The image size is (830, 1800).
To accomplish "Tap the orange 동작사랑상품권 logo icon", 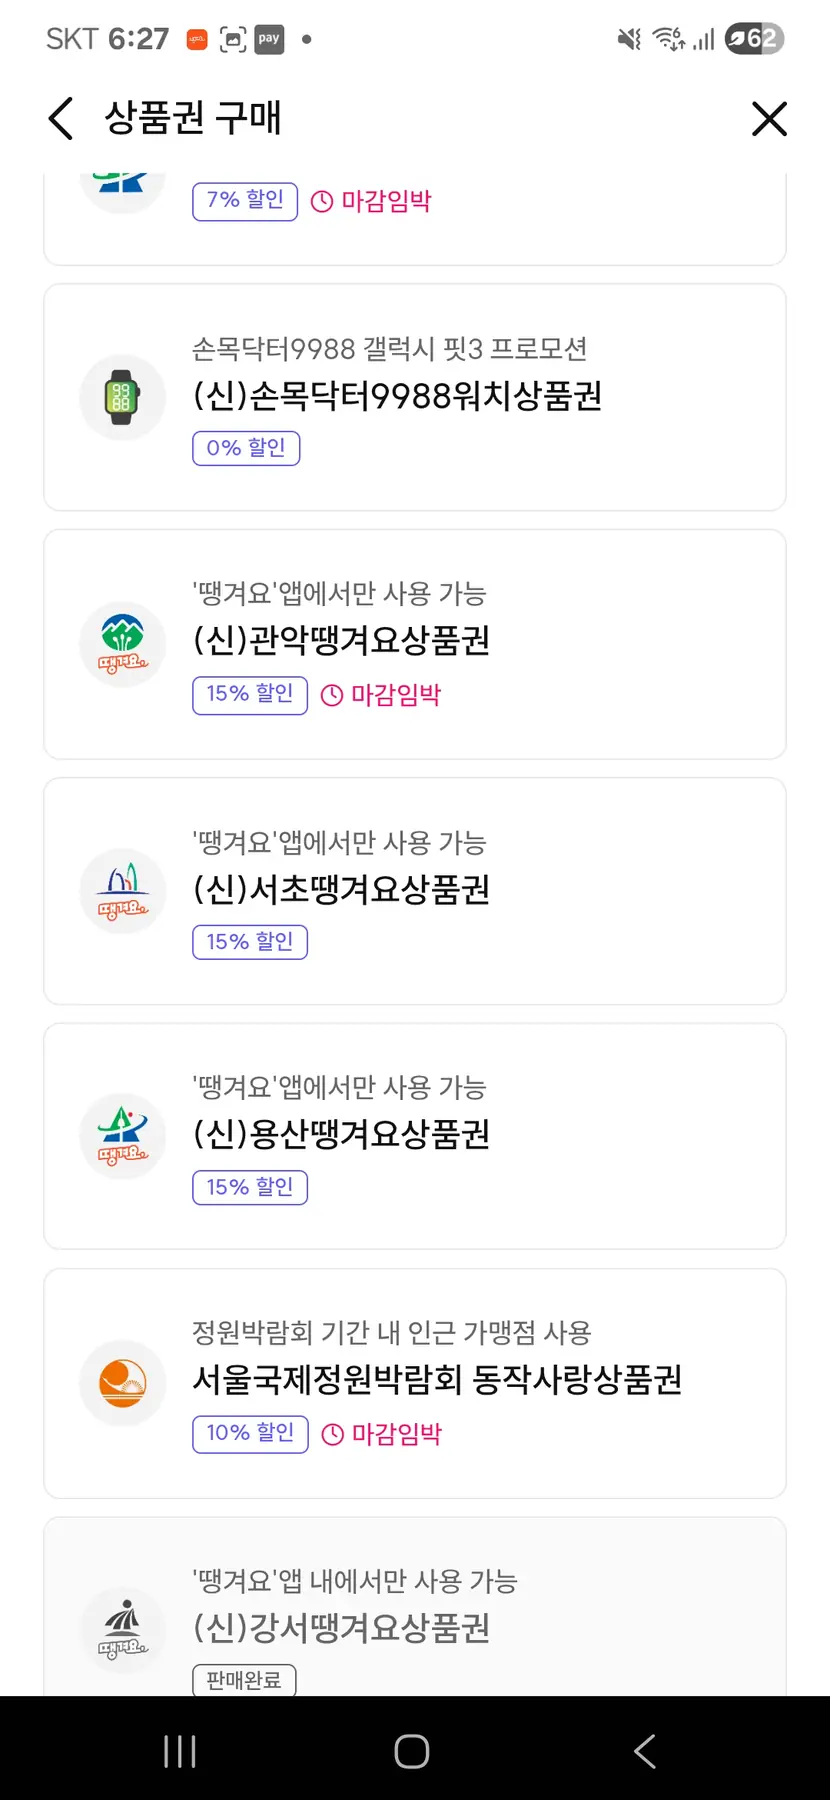I will click(x=122, y=1383).
